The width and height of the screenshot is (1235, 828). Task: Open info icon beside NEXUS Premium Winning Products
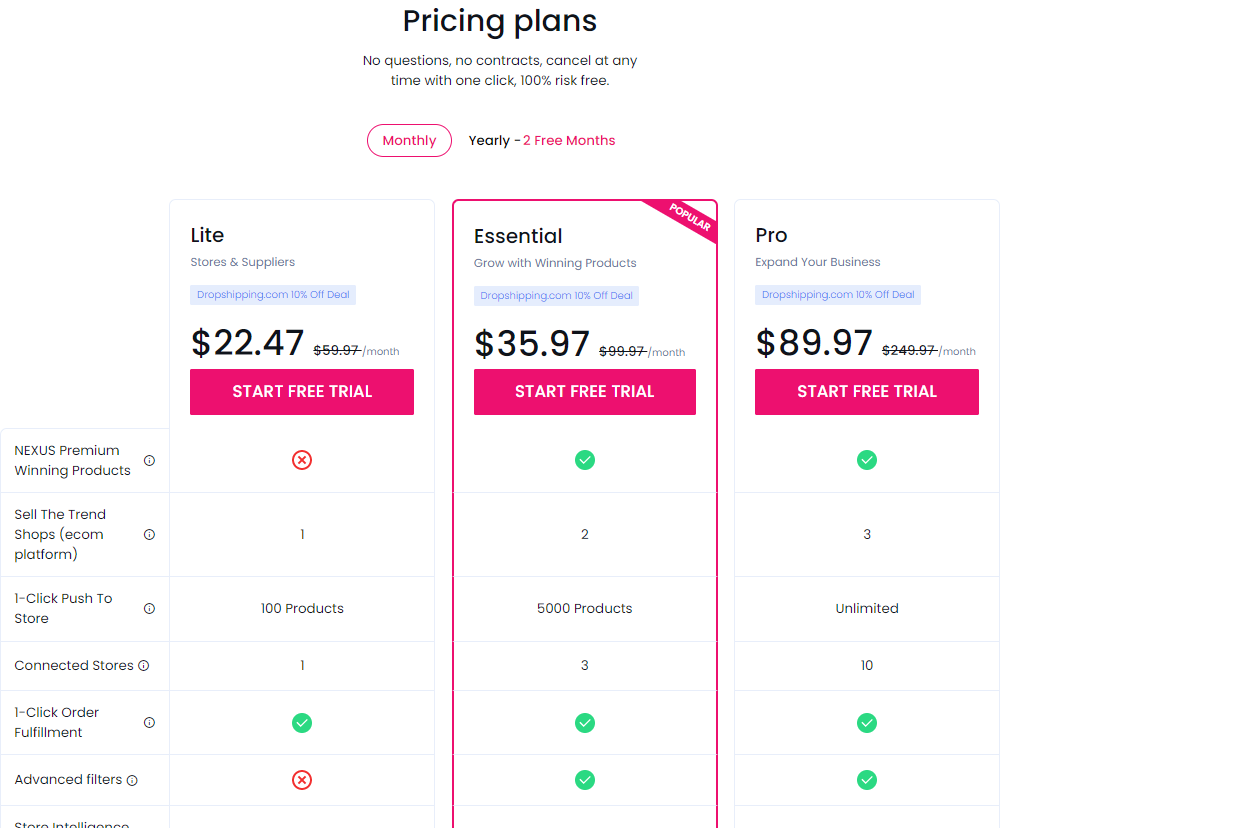pyautogui.click(x=149, y=461)
